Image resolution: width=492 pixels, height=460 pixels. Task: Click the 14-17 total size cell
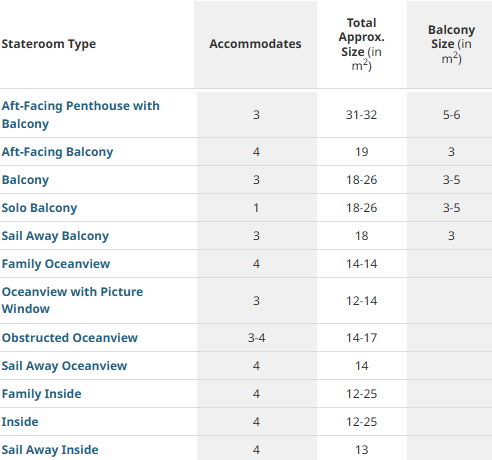point(362,338)
